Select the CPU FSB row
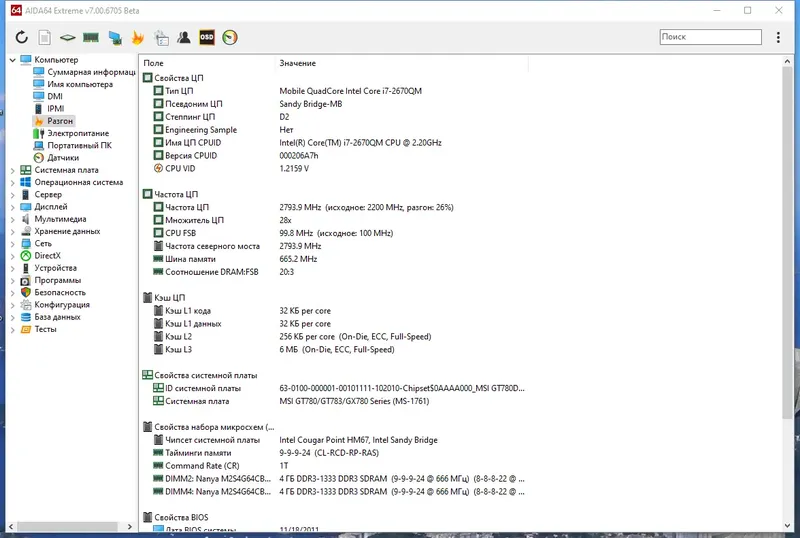The image size is (800, 538). coord(337,233)
